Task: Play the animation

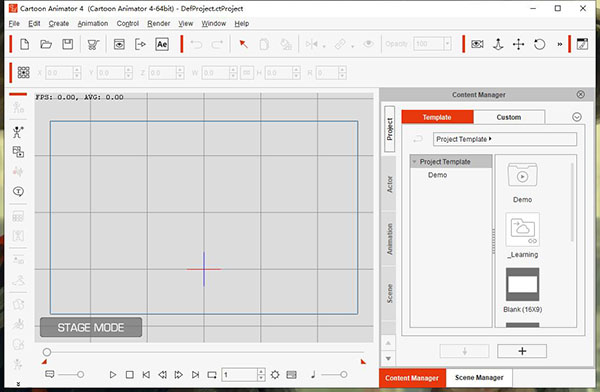Action: (x=112, y=375)
